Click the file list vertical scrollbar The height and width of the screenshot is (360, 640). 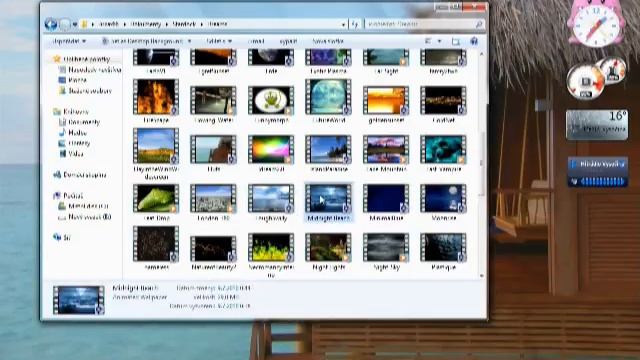[x=482, y=163]
